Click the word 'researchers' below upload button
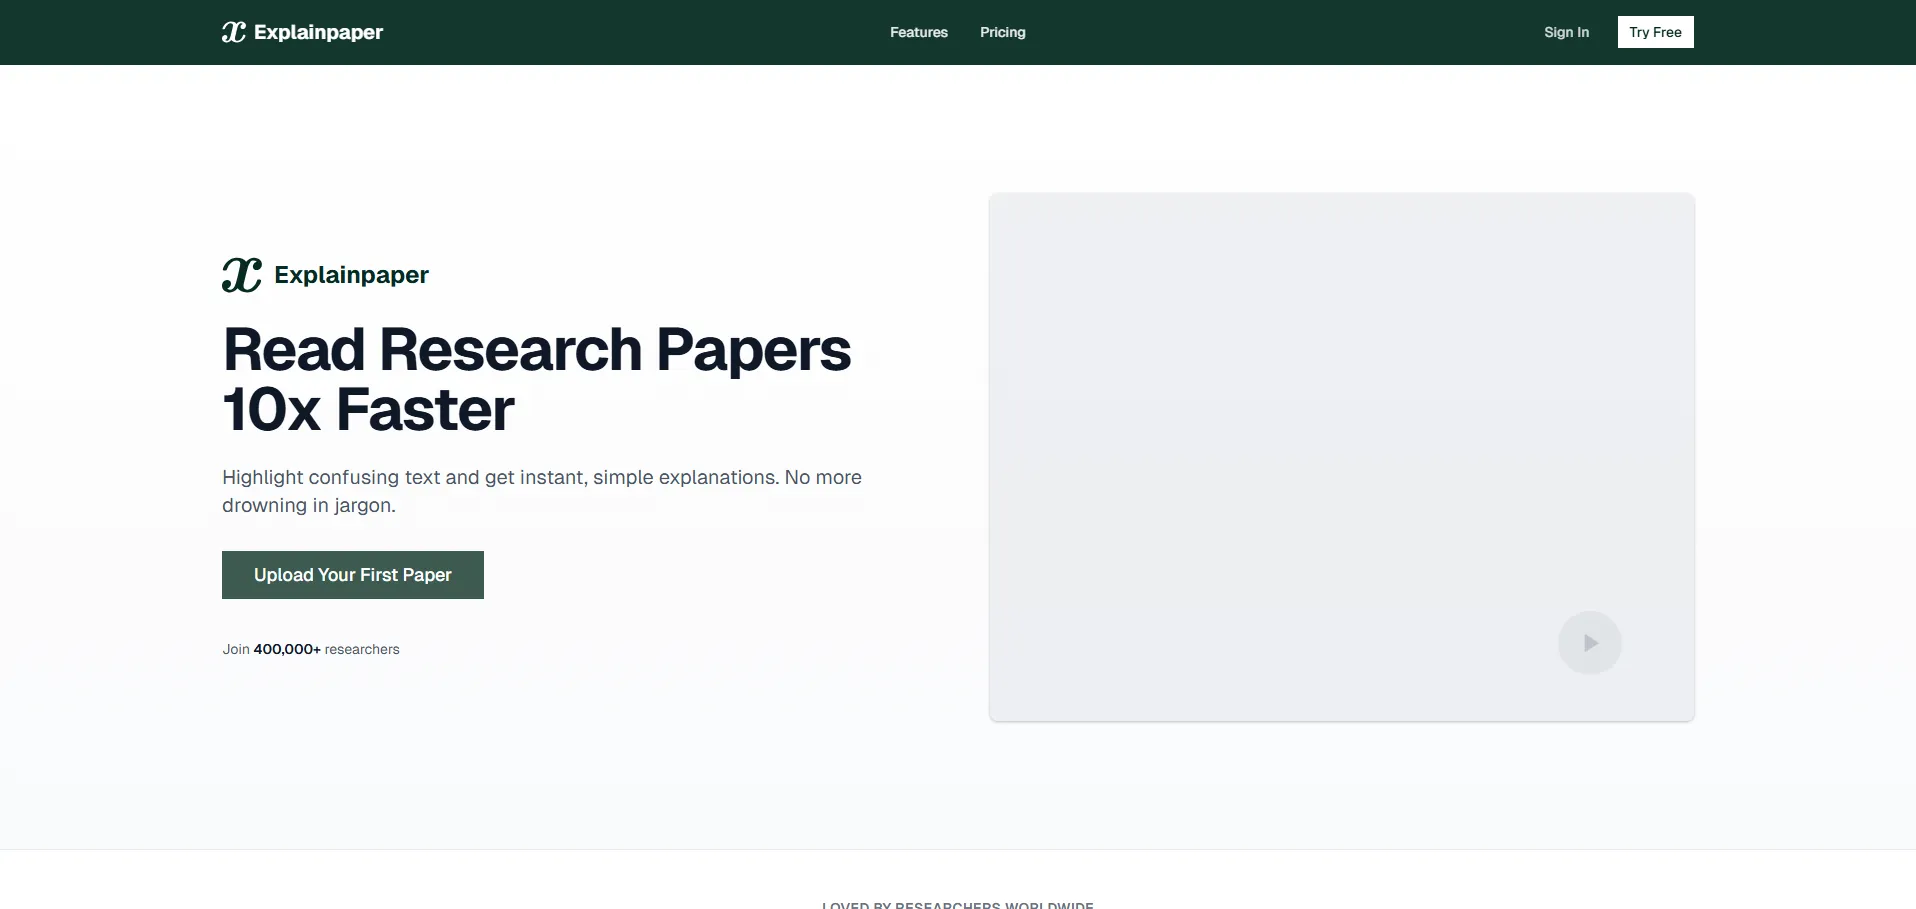 (362, 649)
